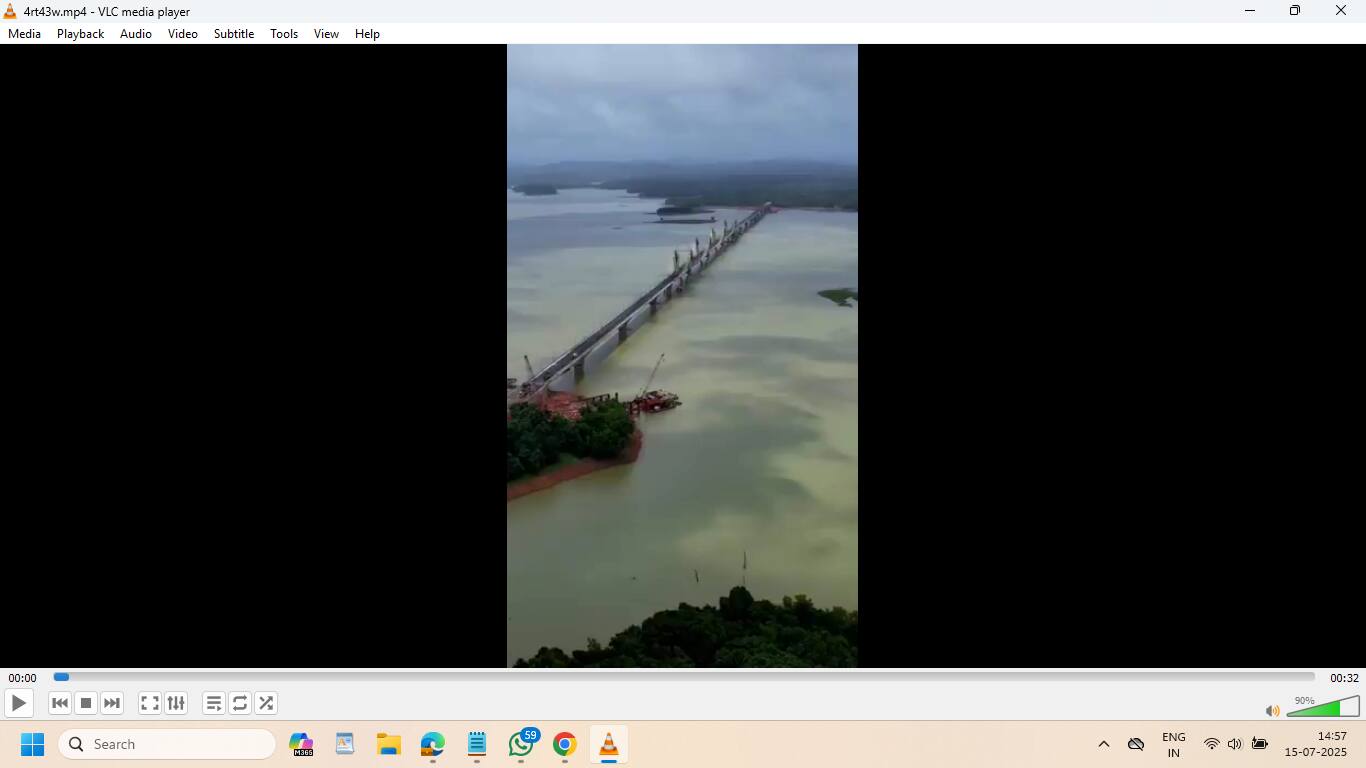Expand the Tools menu
The width and height of the screenshot is (1366, 768).
(x=284, y=34)
